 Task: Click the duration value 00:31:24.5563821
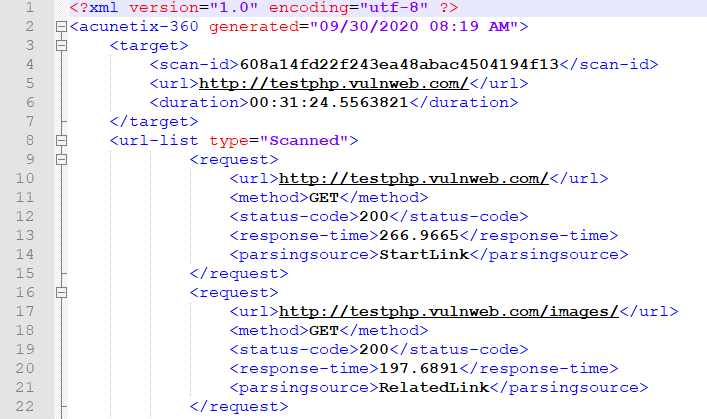329,103
